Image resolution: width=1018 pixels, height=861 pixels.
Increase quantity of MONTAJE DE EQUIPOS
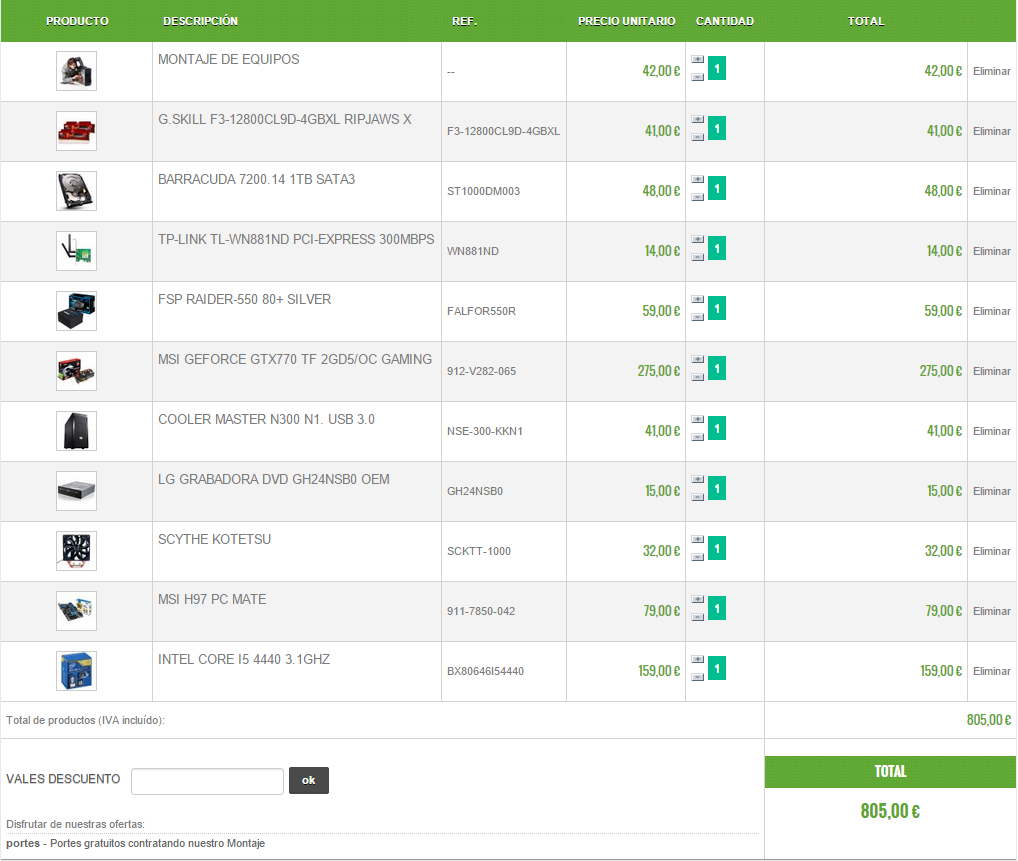pos(697,59)
